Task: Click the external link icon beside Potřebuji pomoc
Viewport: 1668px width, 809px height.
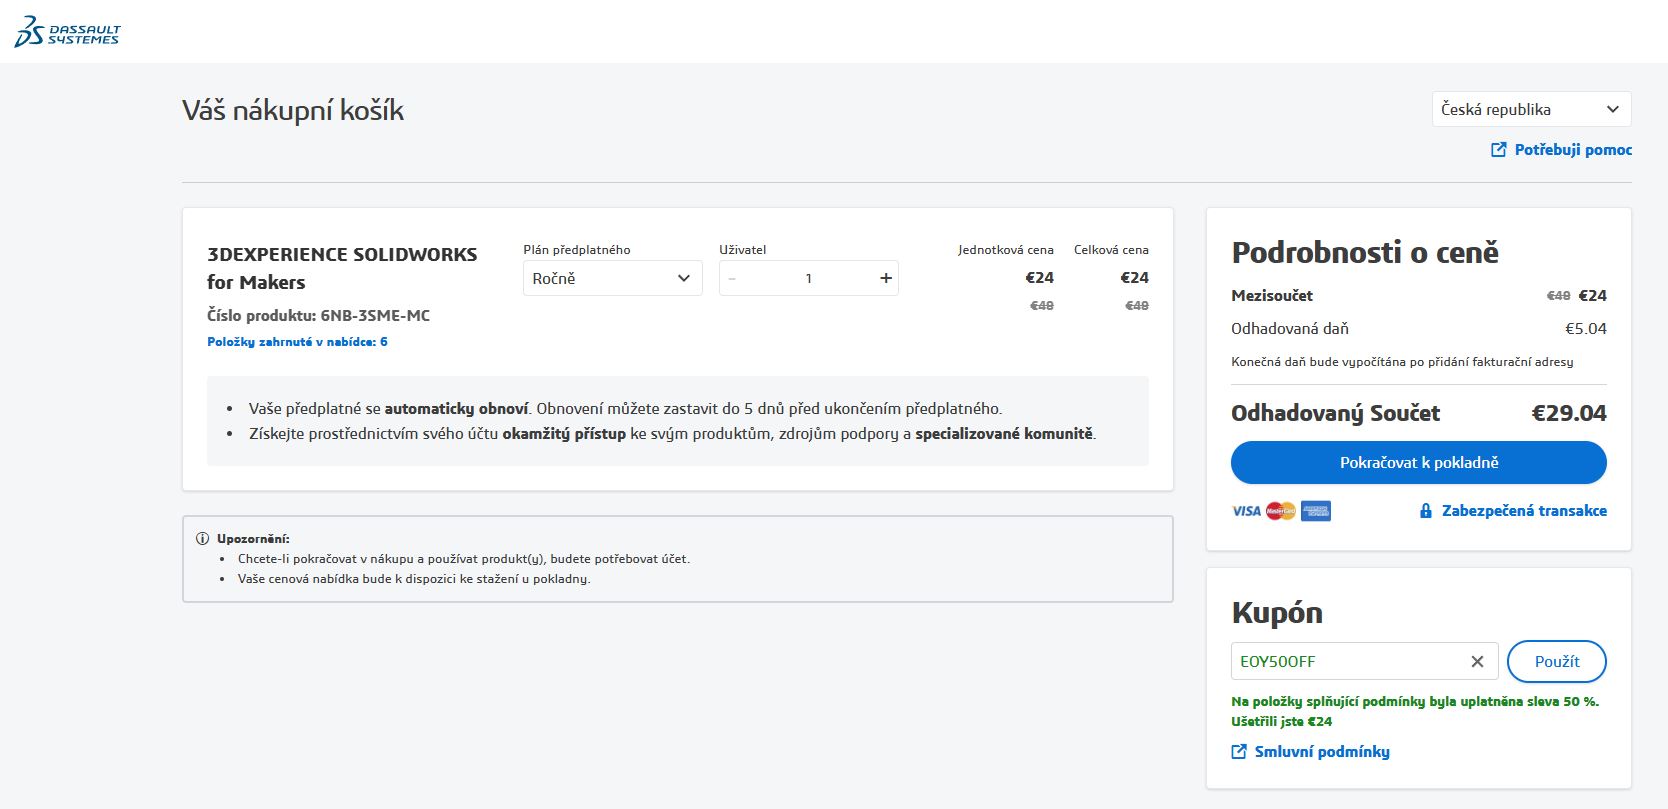Action: (1498, 150)
